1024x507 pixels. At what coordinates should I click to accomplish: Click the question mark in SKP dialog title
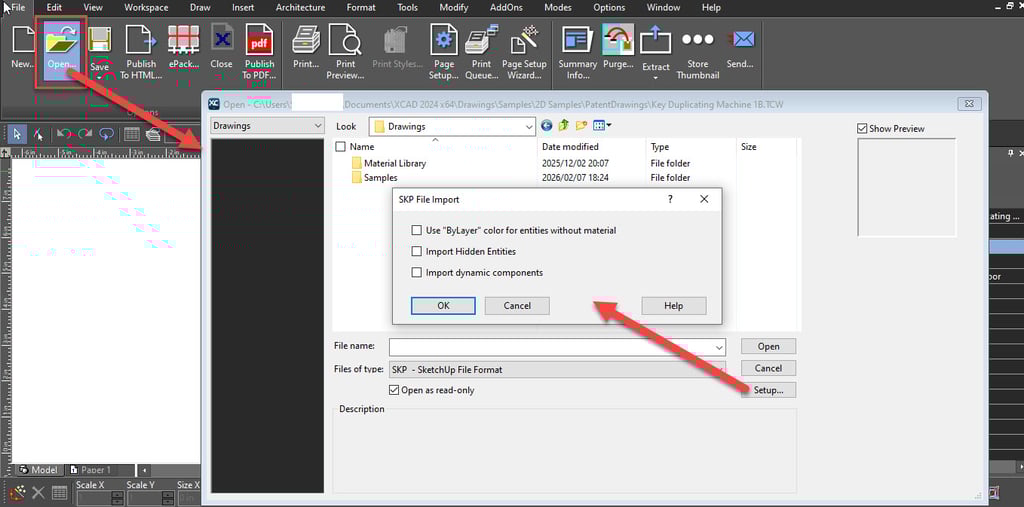click(x=670, y=199)
